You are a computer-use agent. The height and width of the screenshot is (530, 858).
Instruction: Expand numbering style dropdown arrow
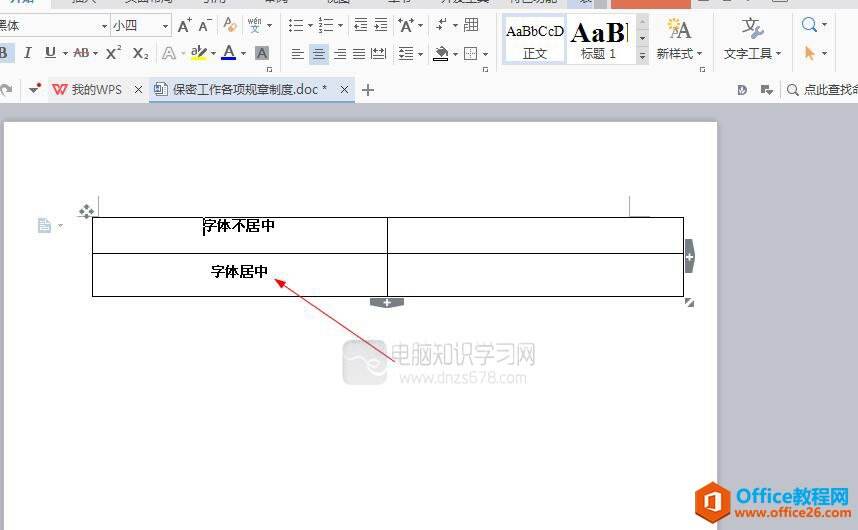(x=340, y=25)
